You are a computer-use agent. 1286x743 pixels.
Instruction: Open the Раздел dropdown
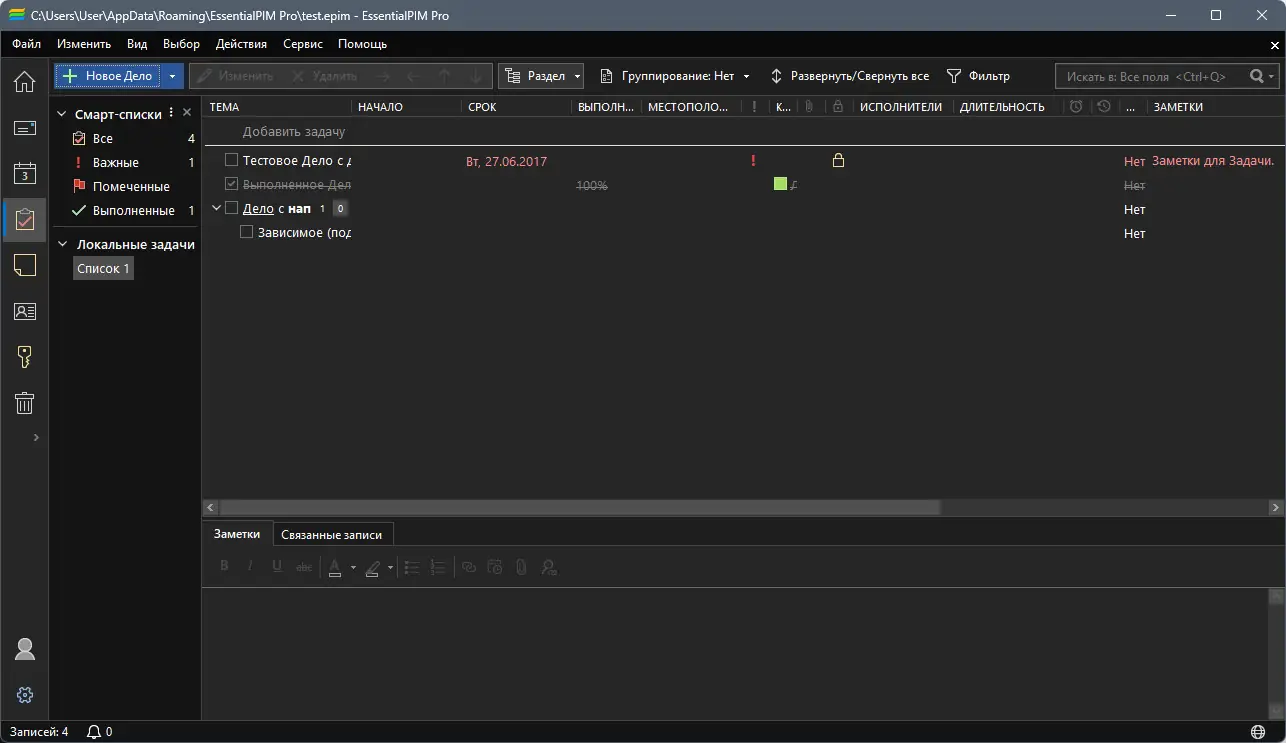[x=542, y=76]
